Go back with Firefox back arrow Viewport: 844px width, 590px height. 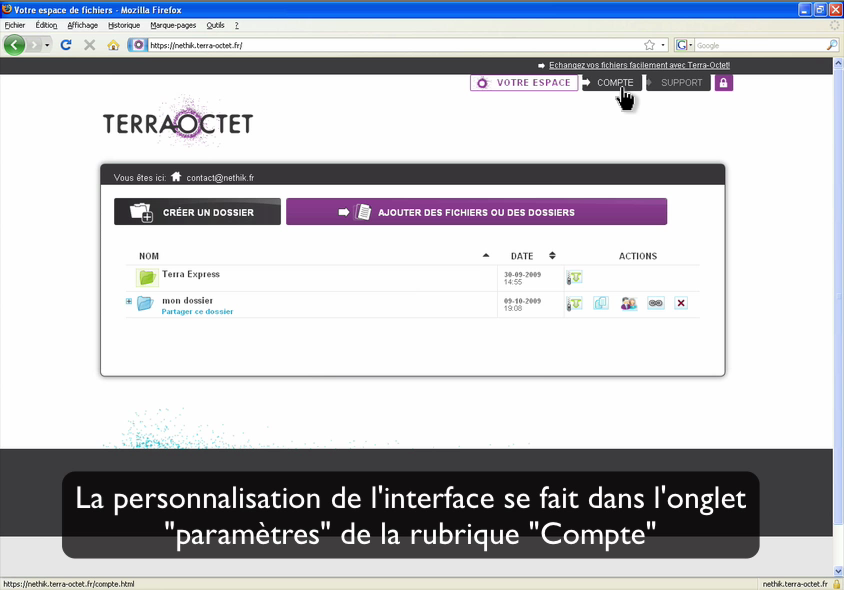15,45
